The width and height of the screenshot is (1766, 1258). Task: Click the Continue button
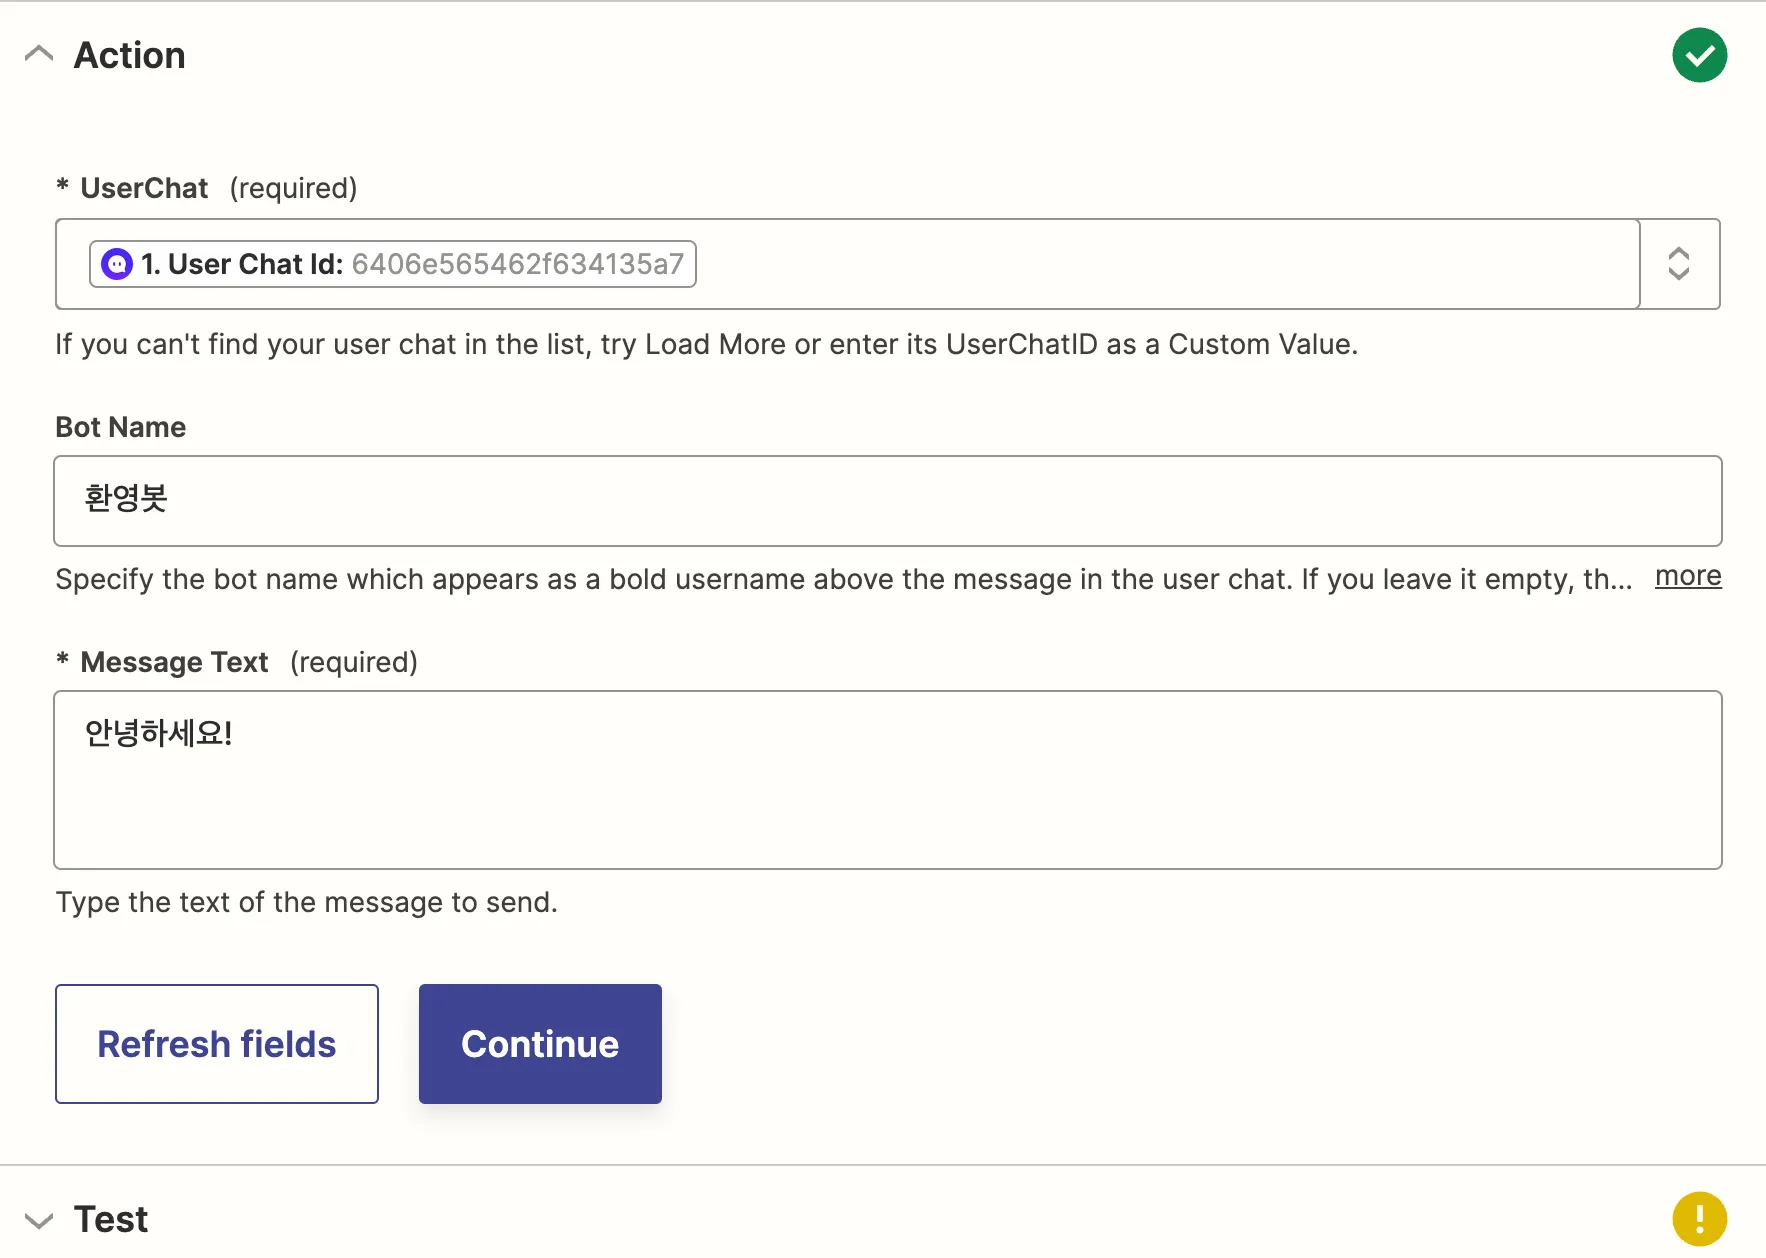(540, 1044)
